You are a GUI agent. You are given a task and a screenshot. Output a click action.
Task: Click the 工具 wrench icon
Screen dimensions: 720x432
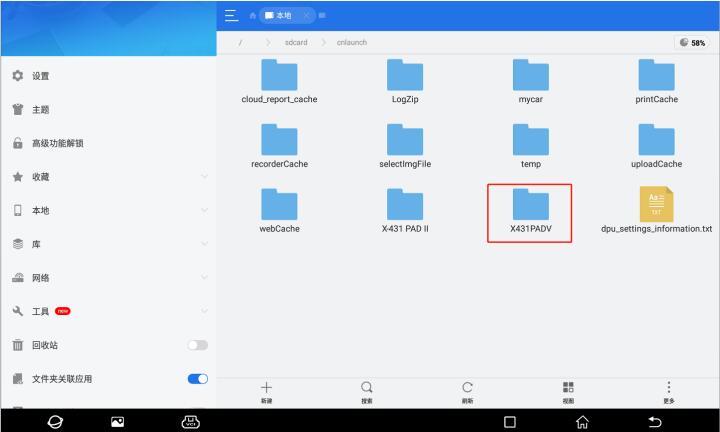pos(18,311)
